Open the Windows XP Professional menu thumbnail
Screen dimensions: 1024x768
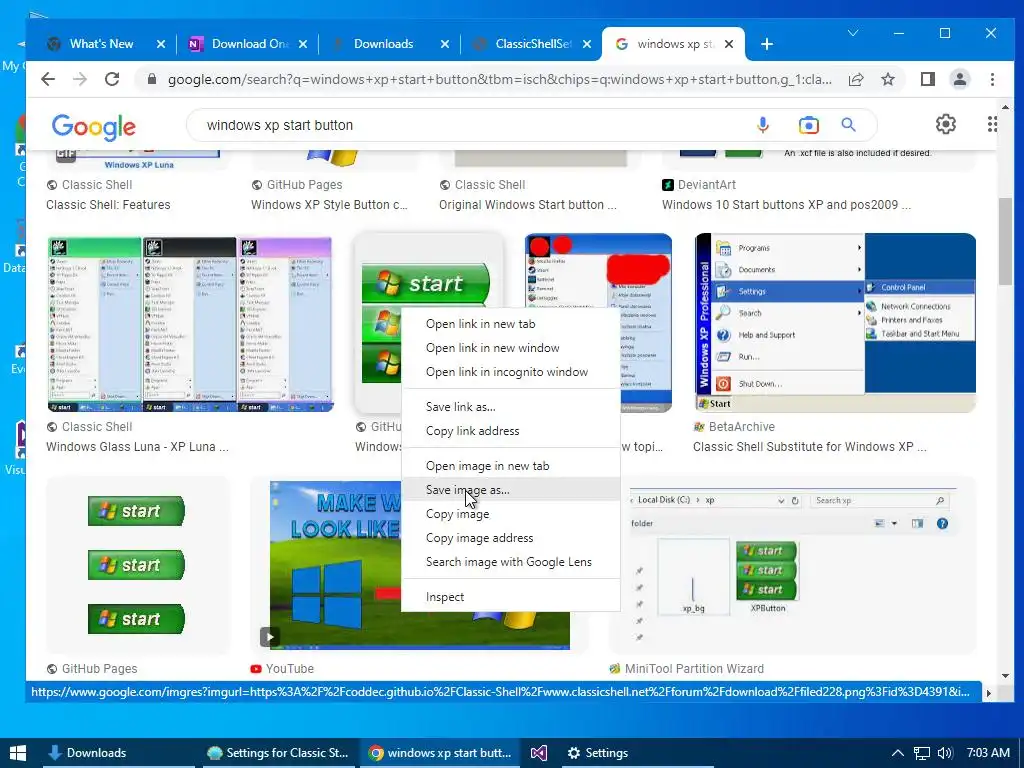(x=835, y=323)
